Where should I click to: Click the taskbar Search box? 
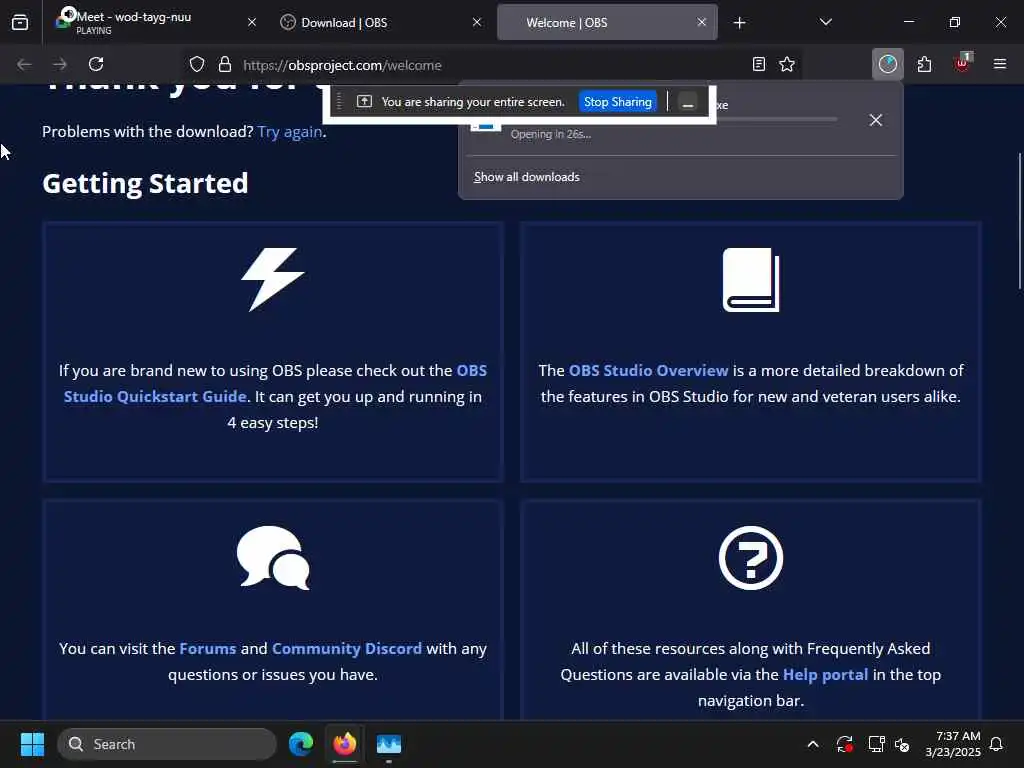(167, 744)
